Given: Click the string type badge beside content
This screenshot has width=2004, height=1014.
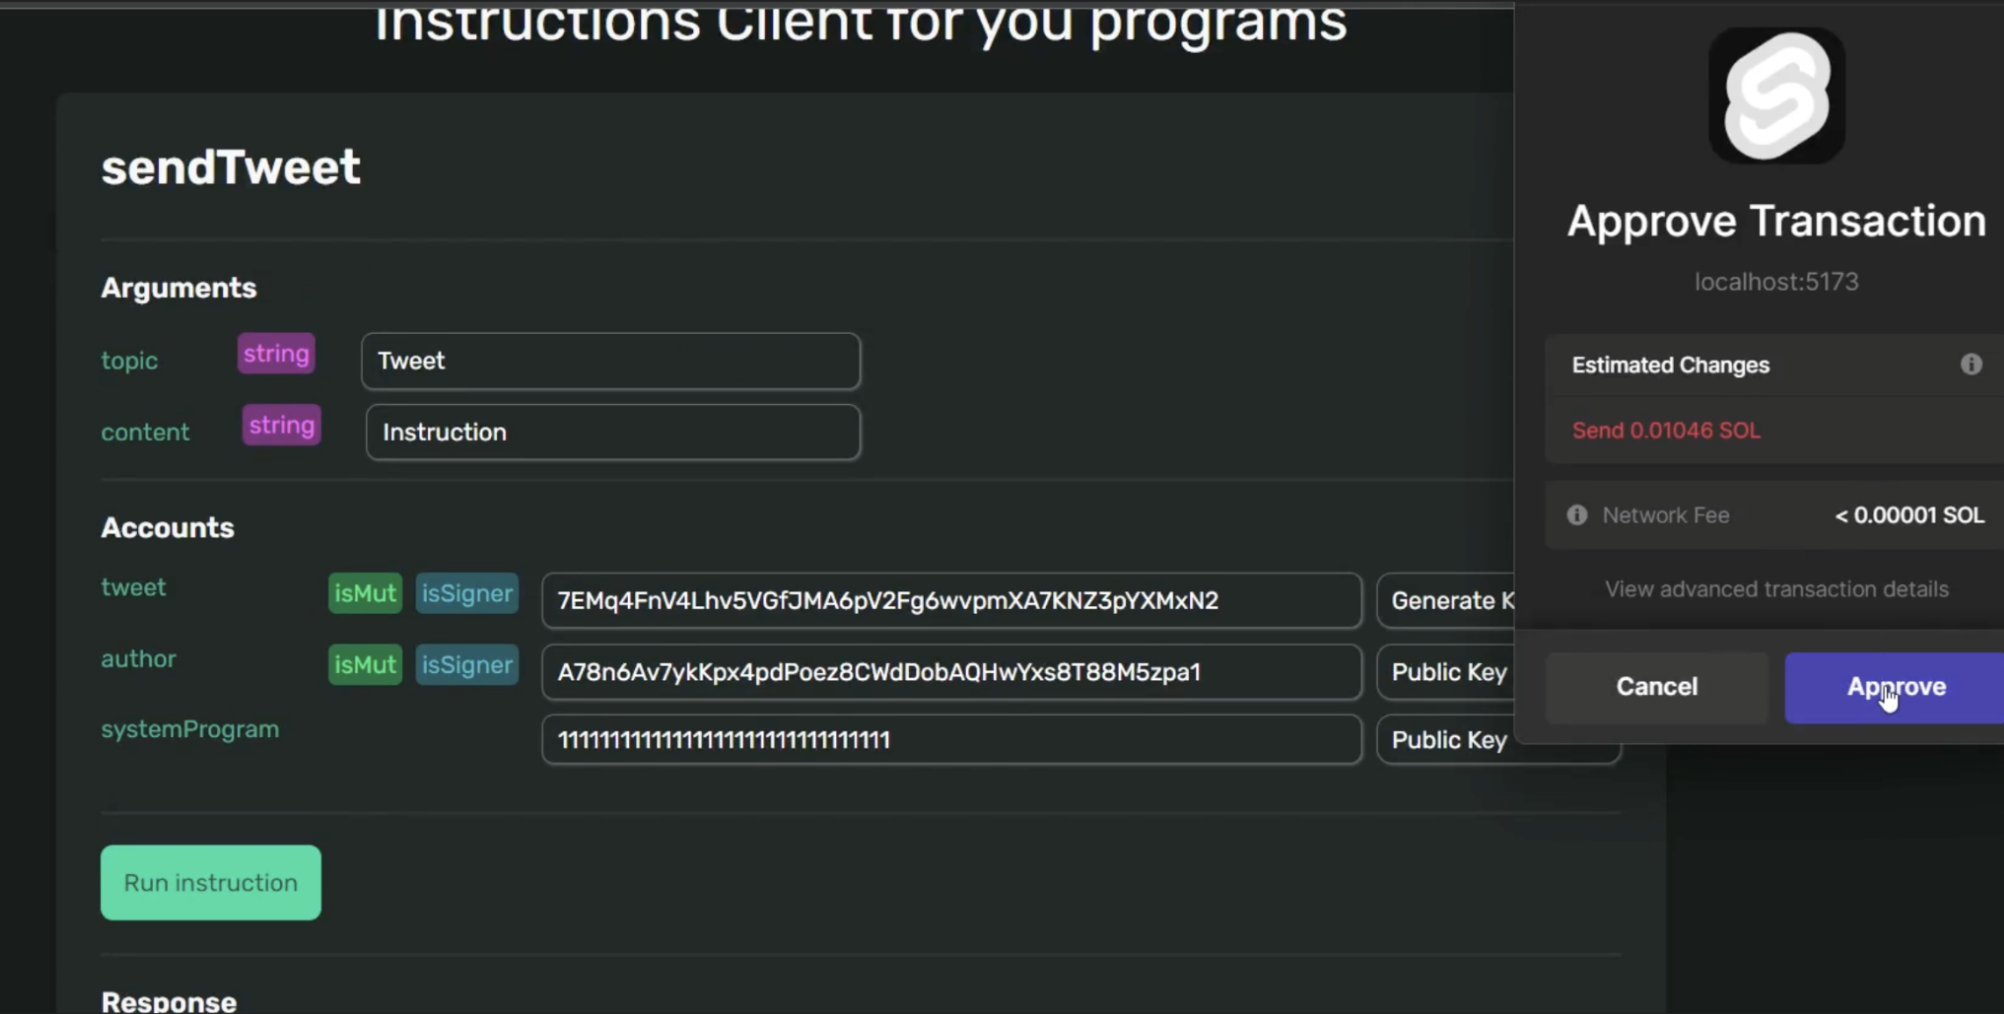Looking at the screenshot, I should [282, 425].
